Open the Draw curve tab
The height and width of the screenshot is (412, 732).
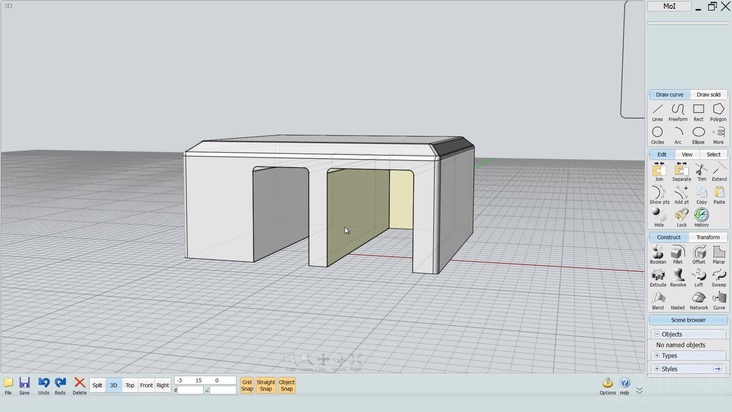[669, 95]
